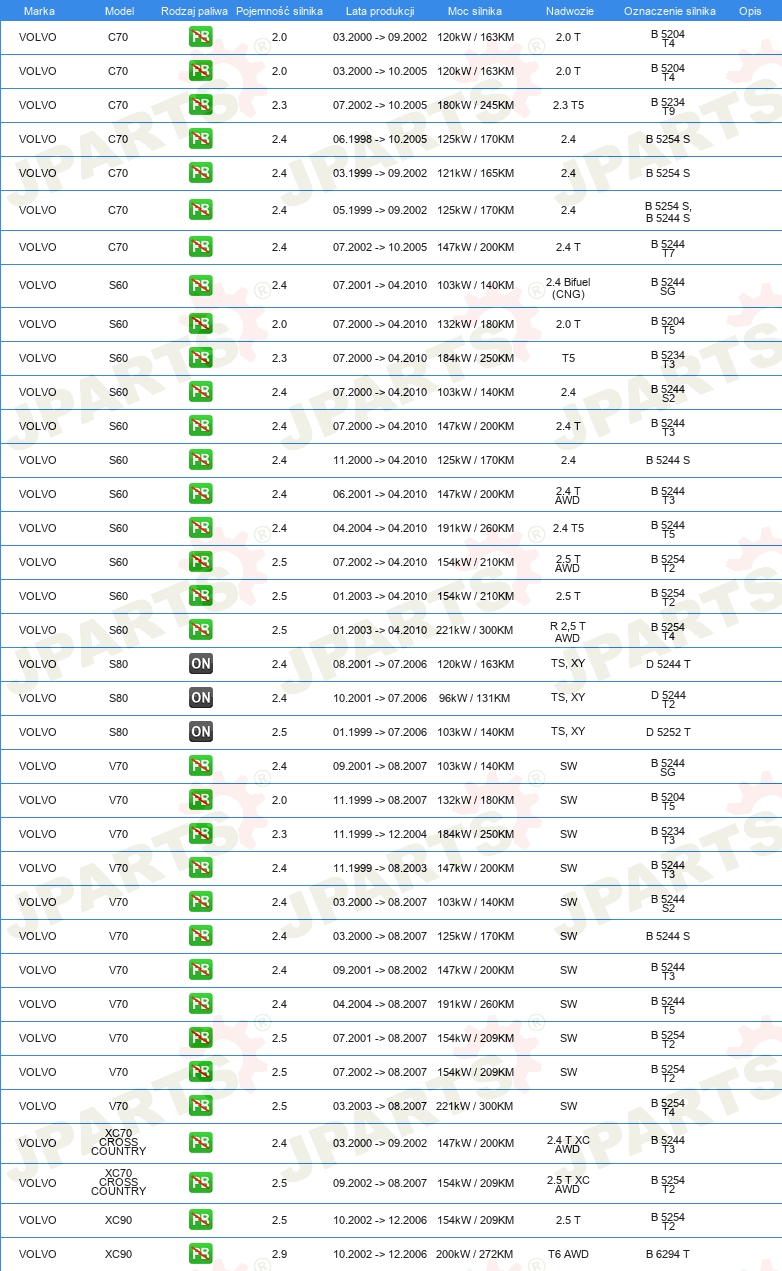Click the S80 model cell in the D 5252 T row
The height and width of the screenshot is (1271, 782).
click(x=118, y=732)
